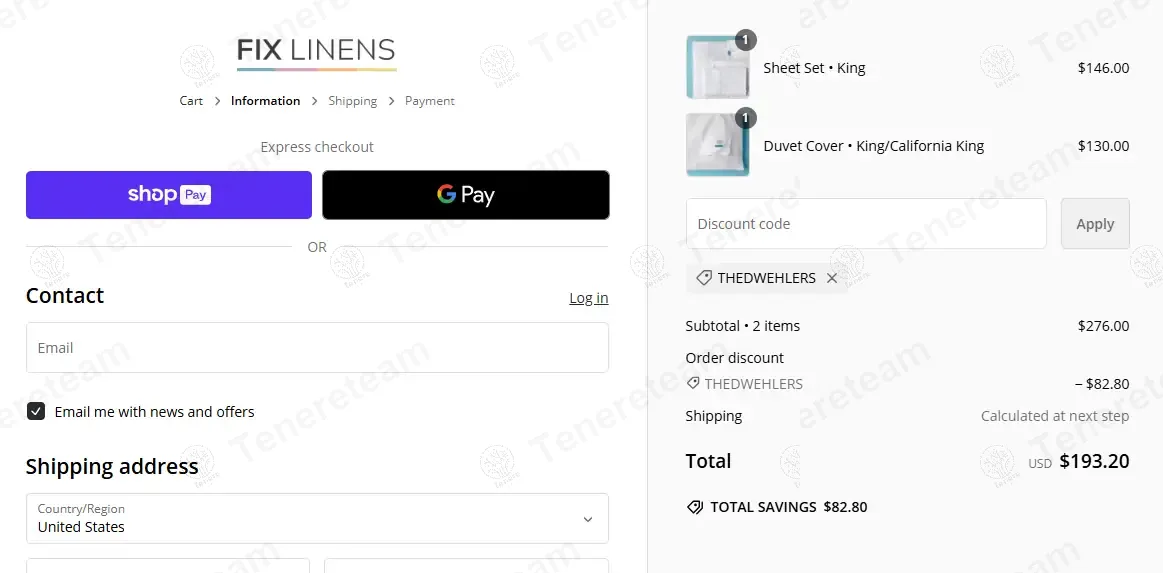Open the Sheet Set King product thumbnail
Image resolution: width=1163 pixels, height=573 pixels.
point(717,67)
